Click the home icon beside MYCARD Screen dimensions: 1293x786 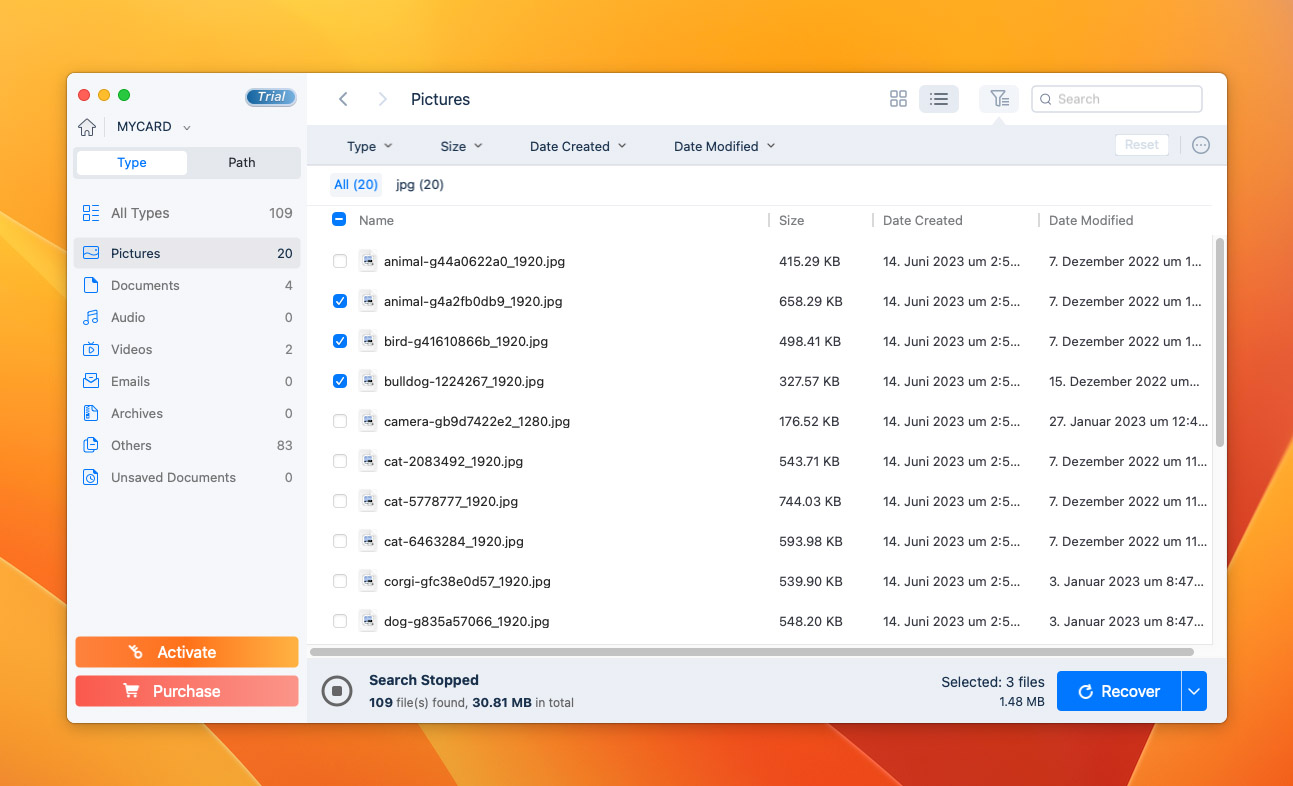point(88,127)
